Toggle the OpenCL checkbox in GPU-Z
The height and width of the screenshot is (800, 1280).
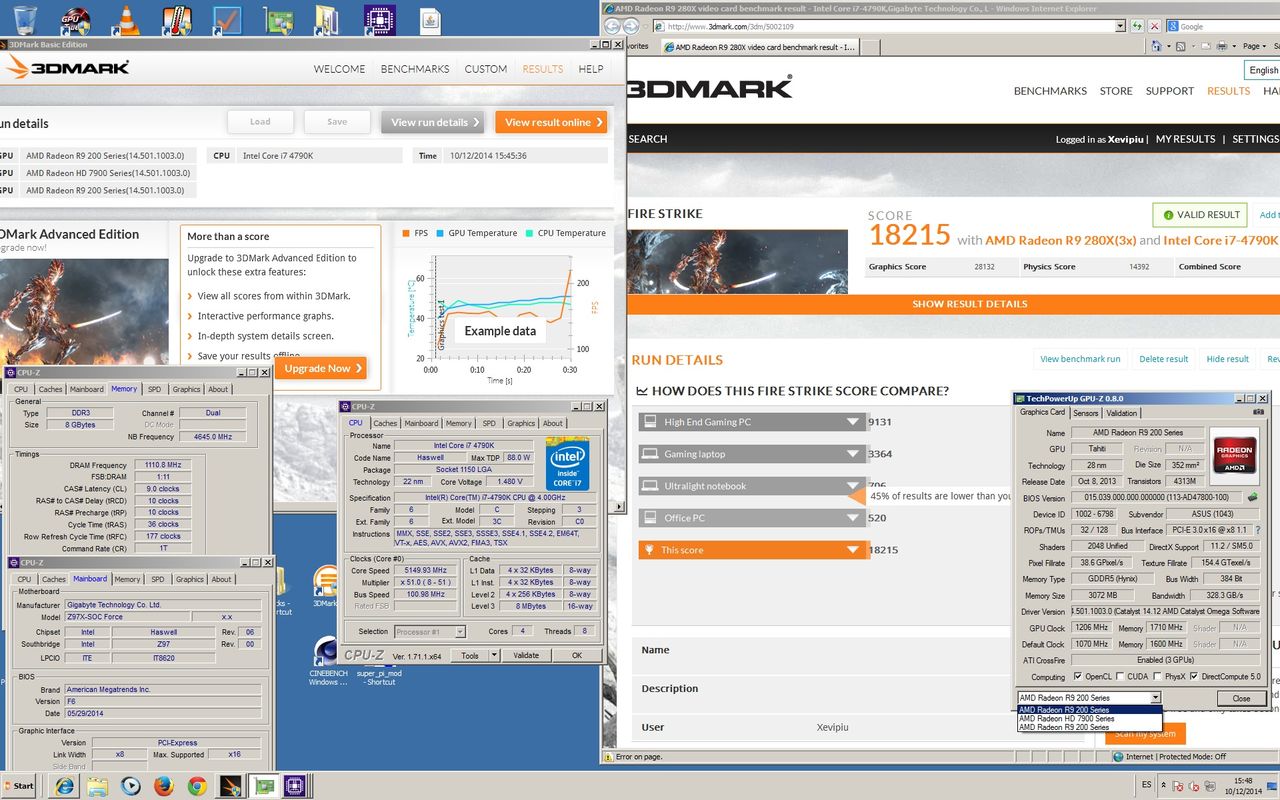pos(1077,677)
